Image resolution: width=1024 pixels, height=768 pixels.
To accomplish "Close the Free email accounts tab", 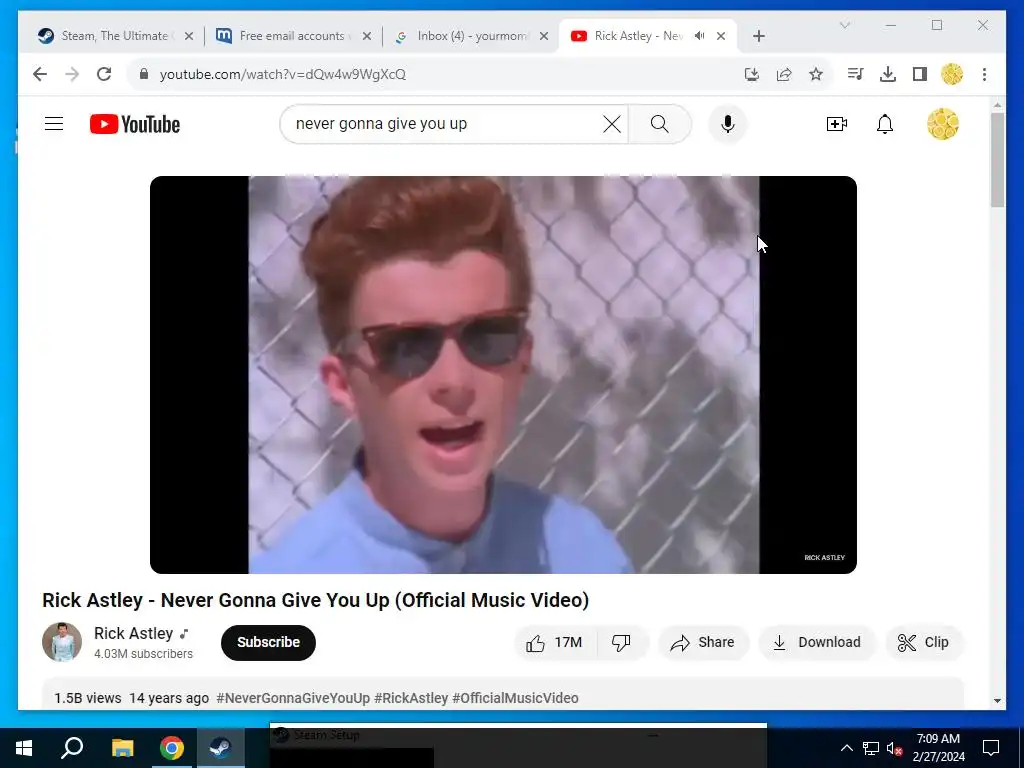I will tap(367, 36).
